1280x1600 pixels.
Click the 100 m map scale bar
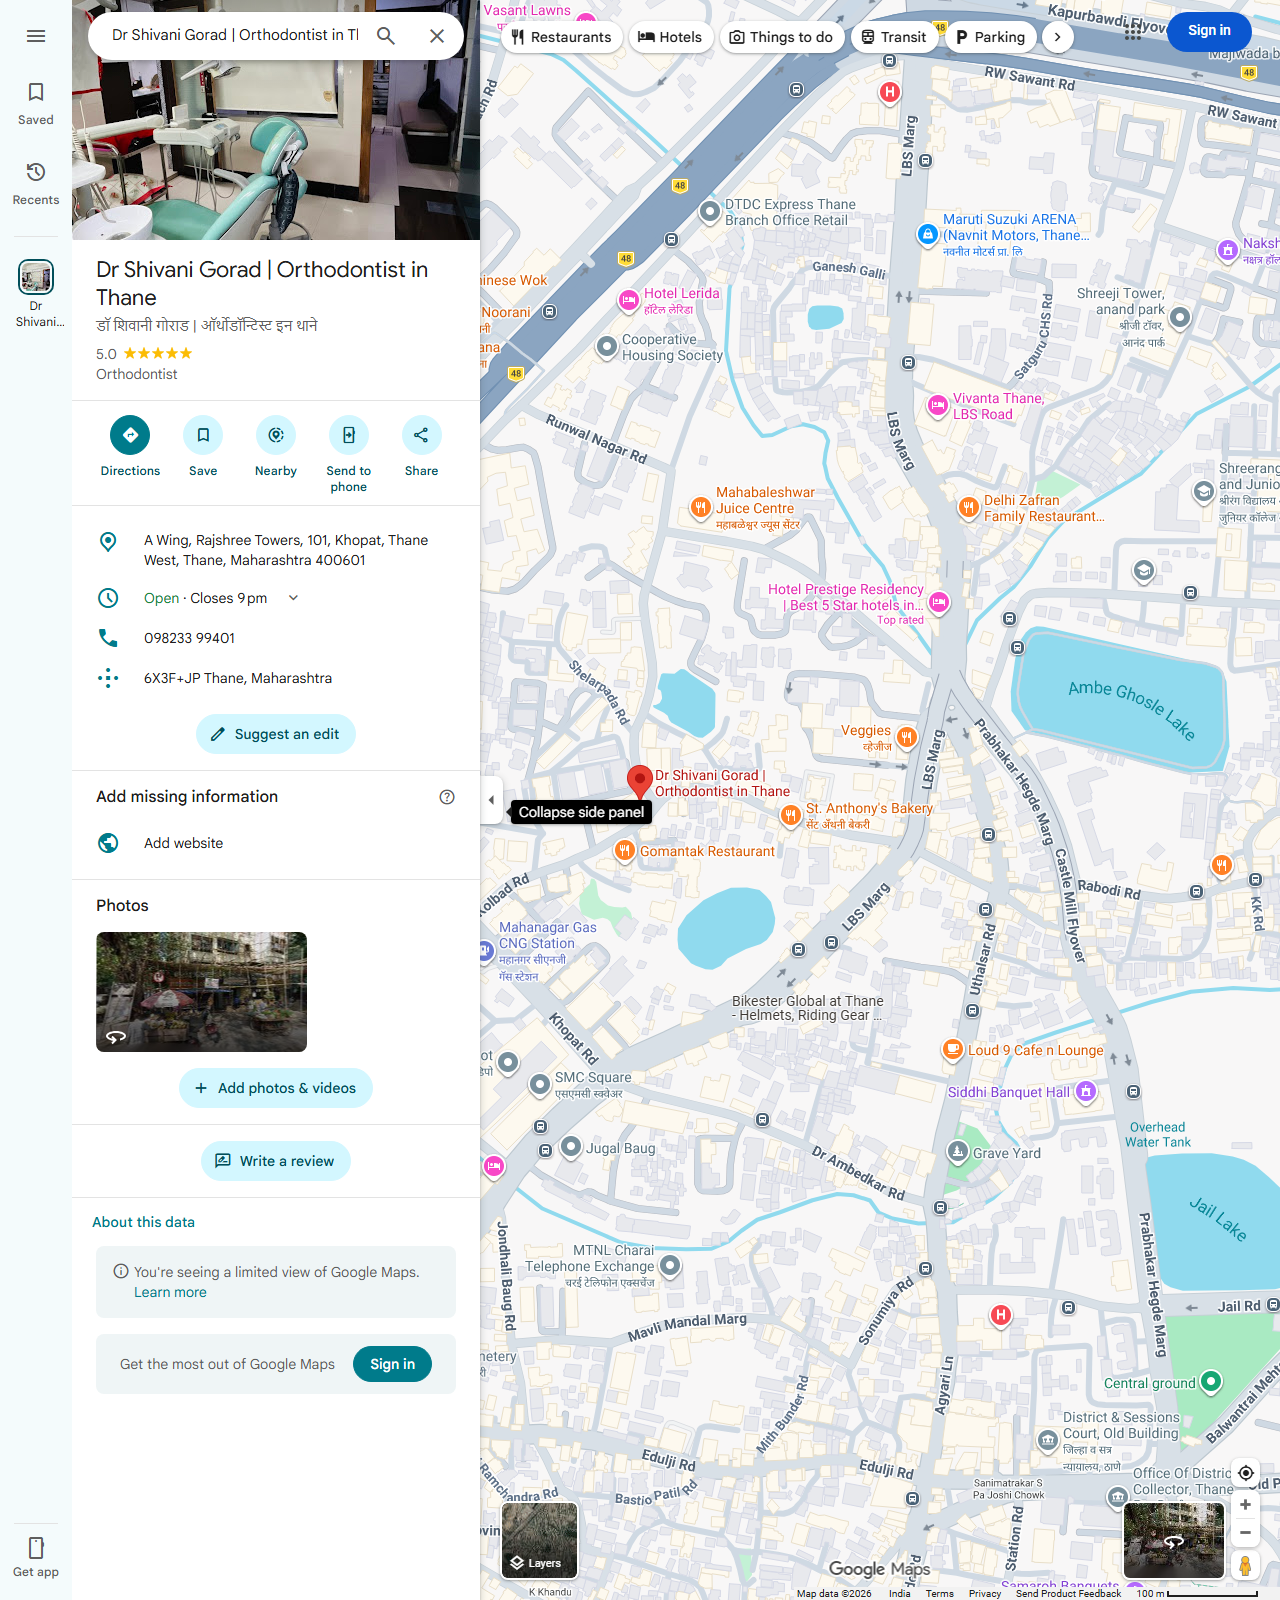[x=1196, y=1593]
